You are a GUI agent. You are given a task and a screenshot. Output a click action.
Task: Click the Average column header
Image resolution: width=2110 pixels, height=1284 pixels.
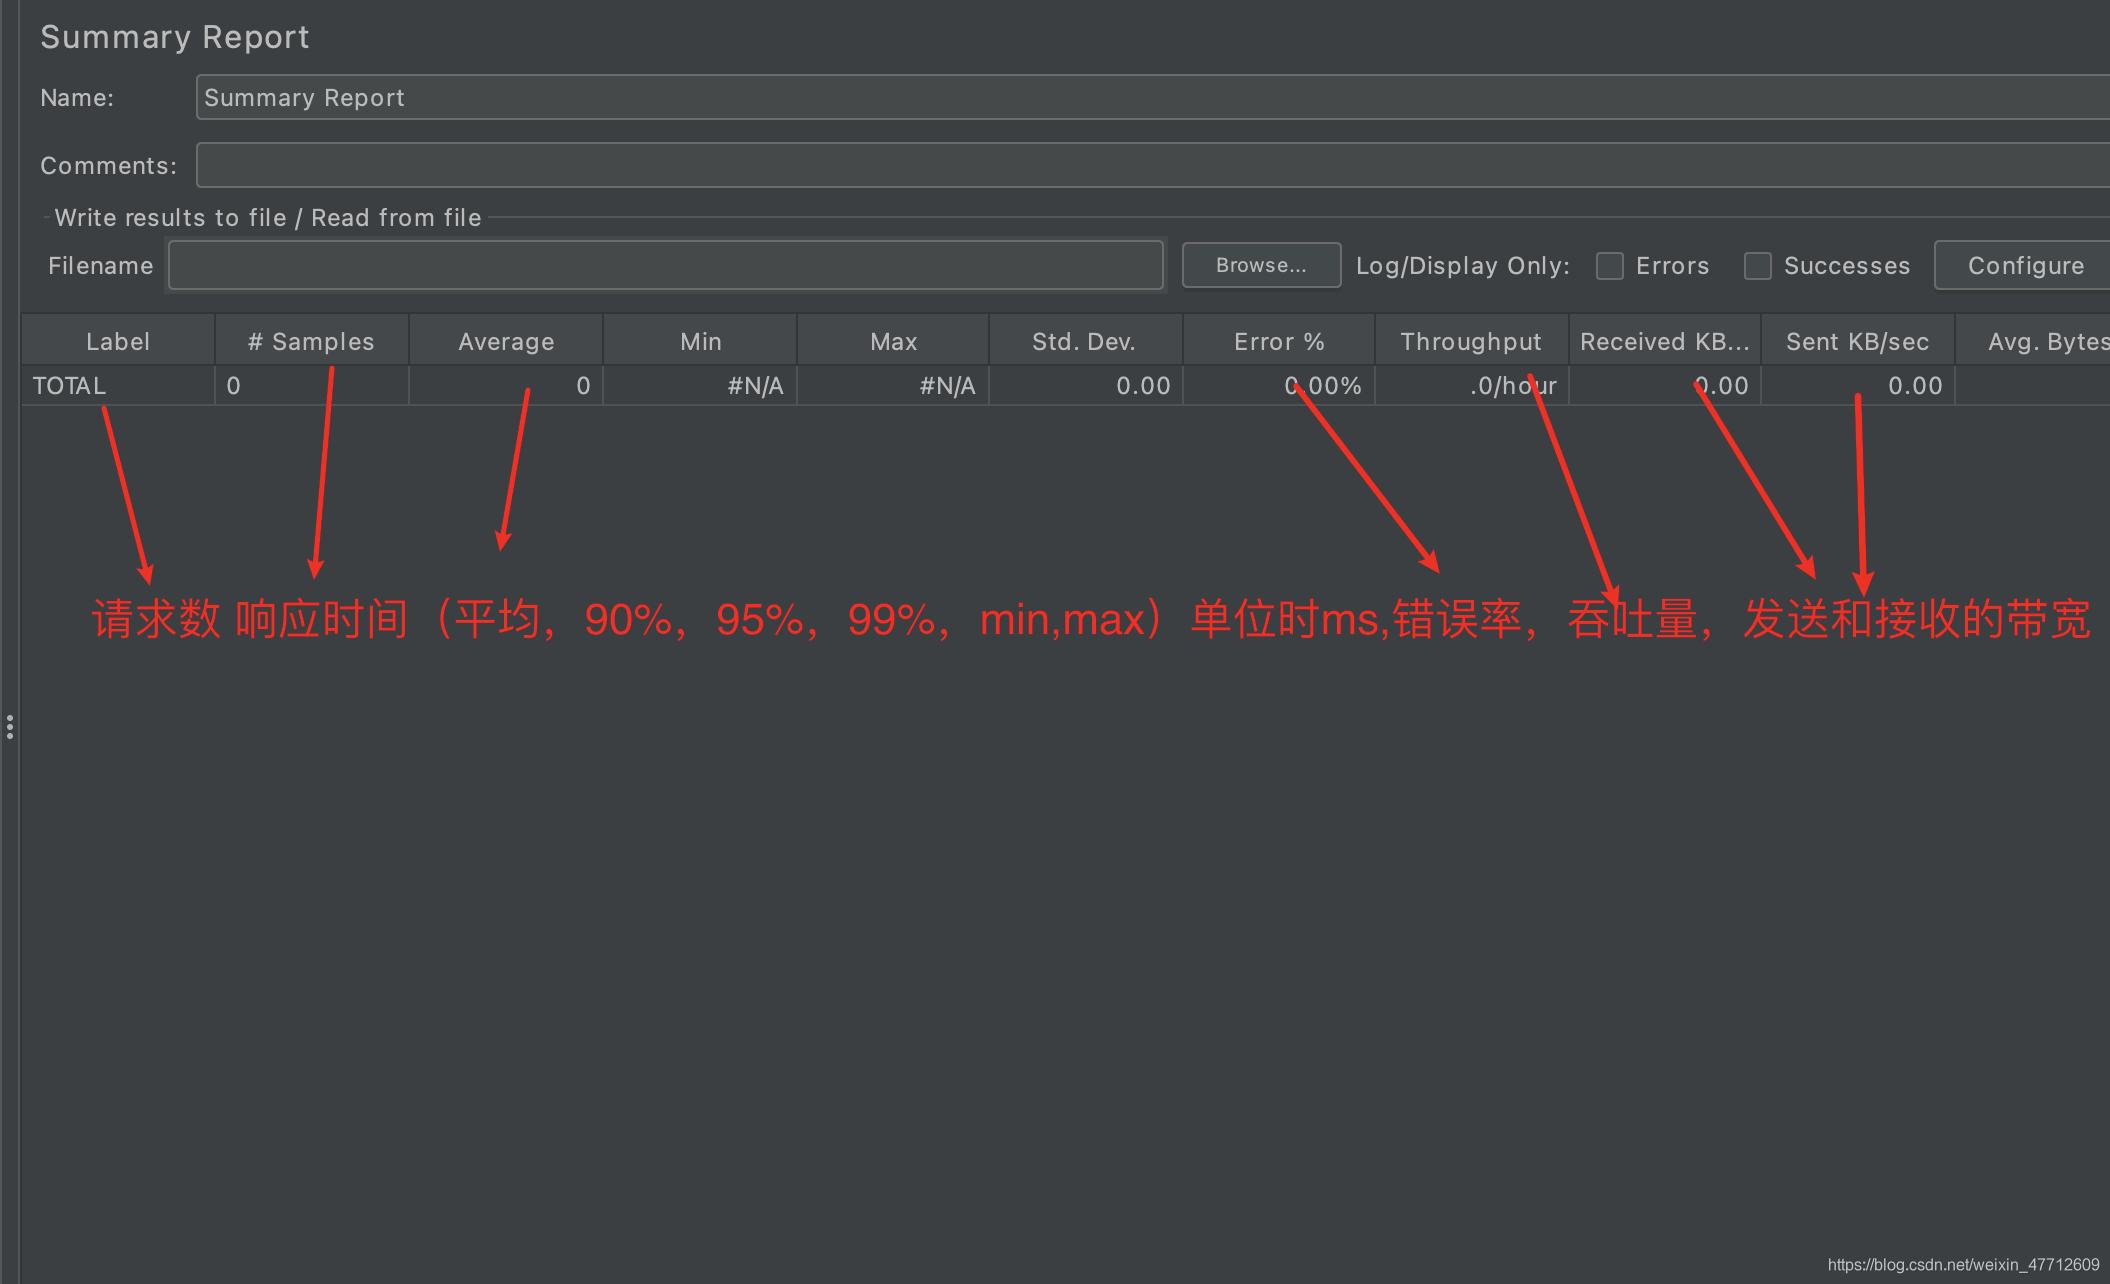[506, 341]
